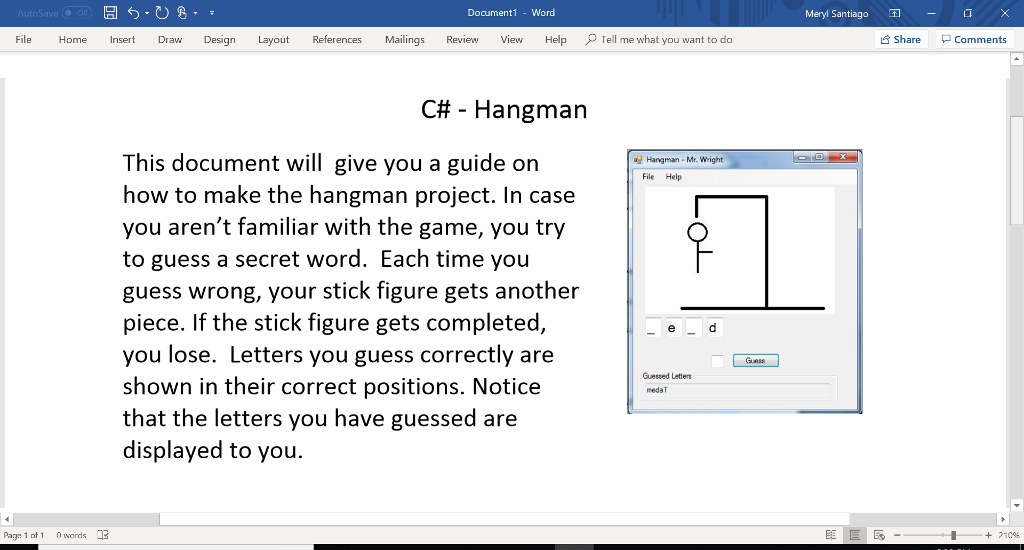Click the Meryl Santiago account name

point(837,13)
